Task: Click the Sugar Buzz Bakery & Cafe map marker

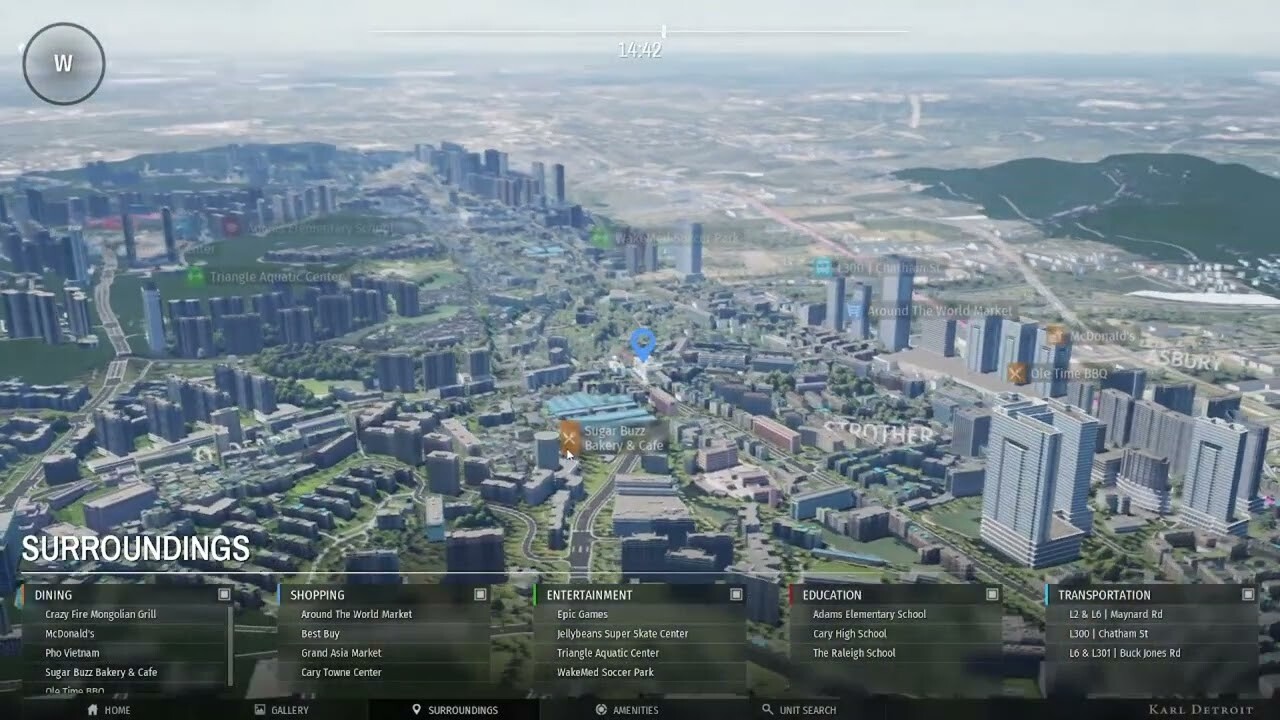Action: [x=570, y=437]
